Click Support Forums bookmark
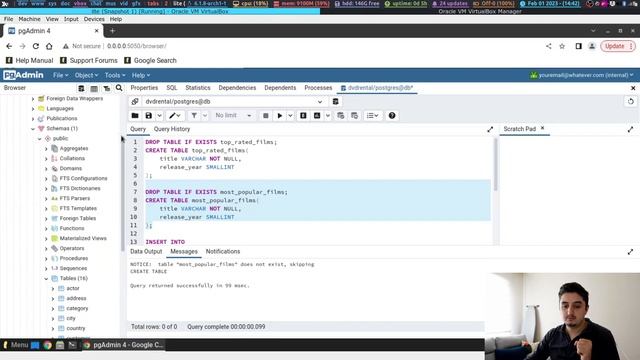The image size is (640, 360). tap(89, 60)
